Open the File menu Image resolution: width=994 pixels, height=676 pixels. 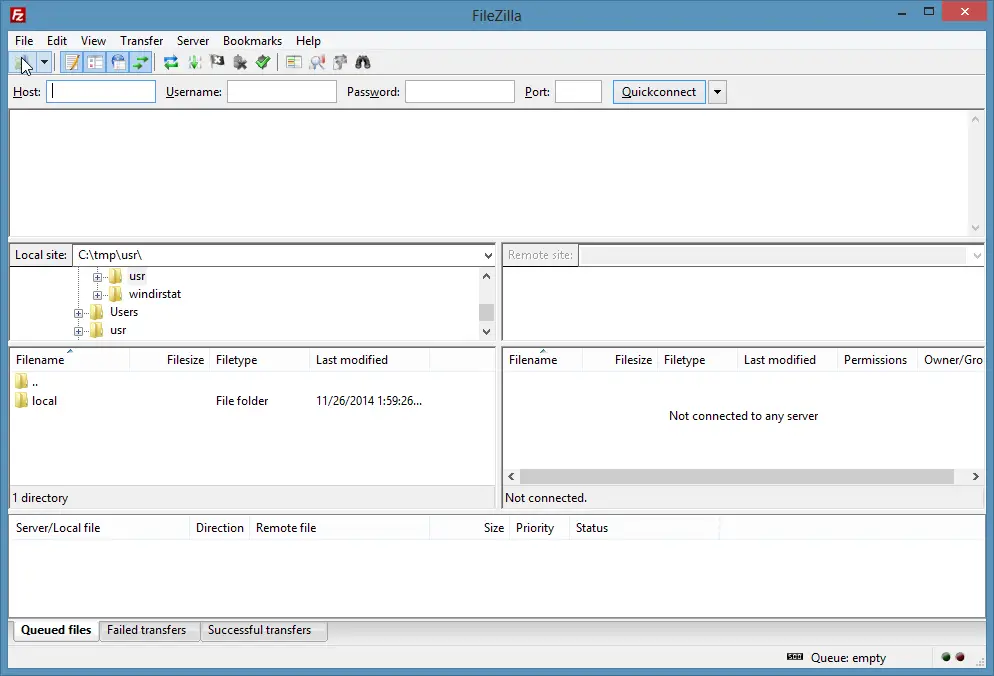point(24,41)
